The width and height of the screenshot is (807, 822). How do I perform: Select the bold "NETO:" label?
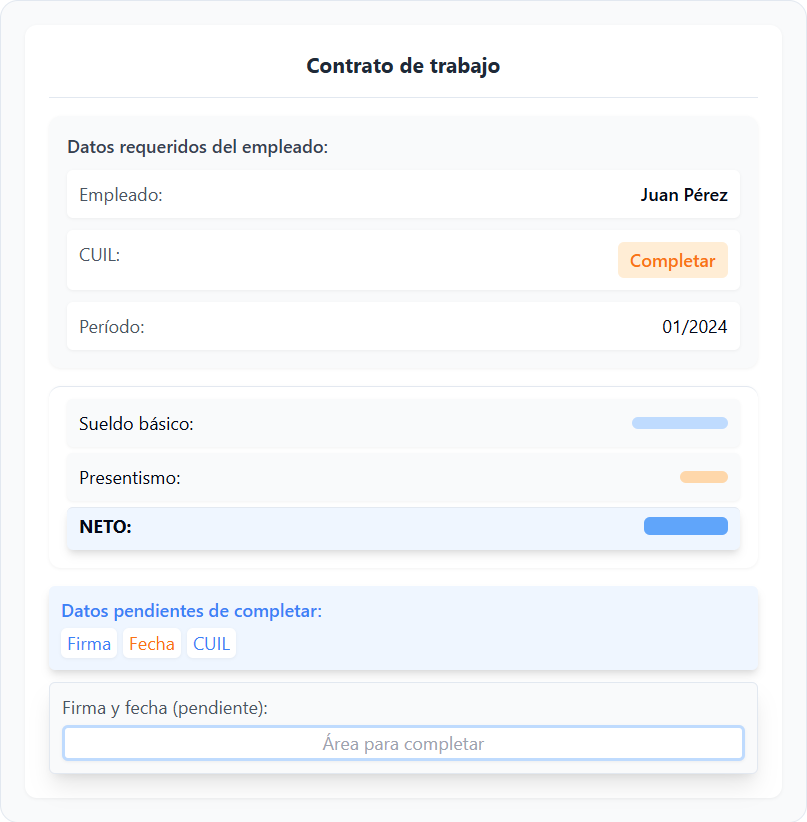pos(105,527)
